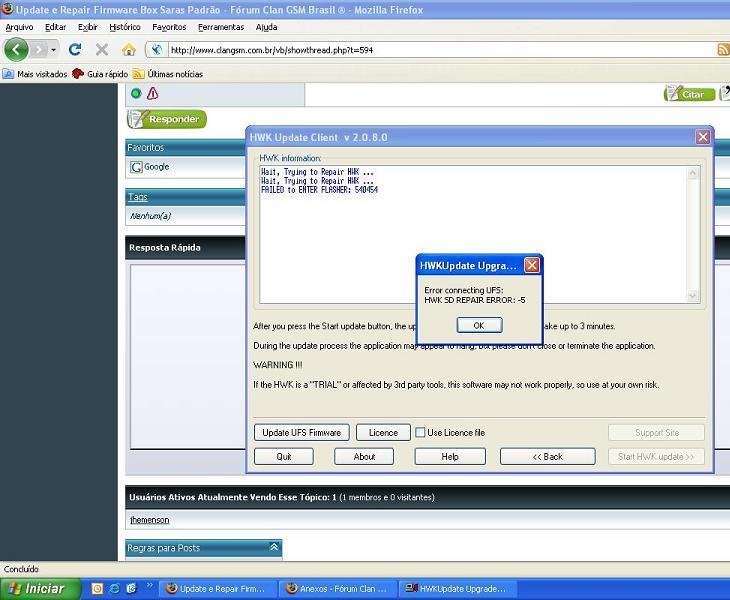Click quick reply text area
This screenshot has width=730, height=600.
point(188,356)
